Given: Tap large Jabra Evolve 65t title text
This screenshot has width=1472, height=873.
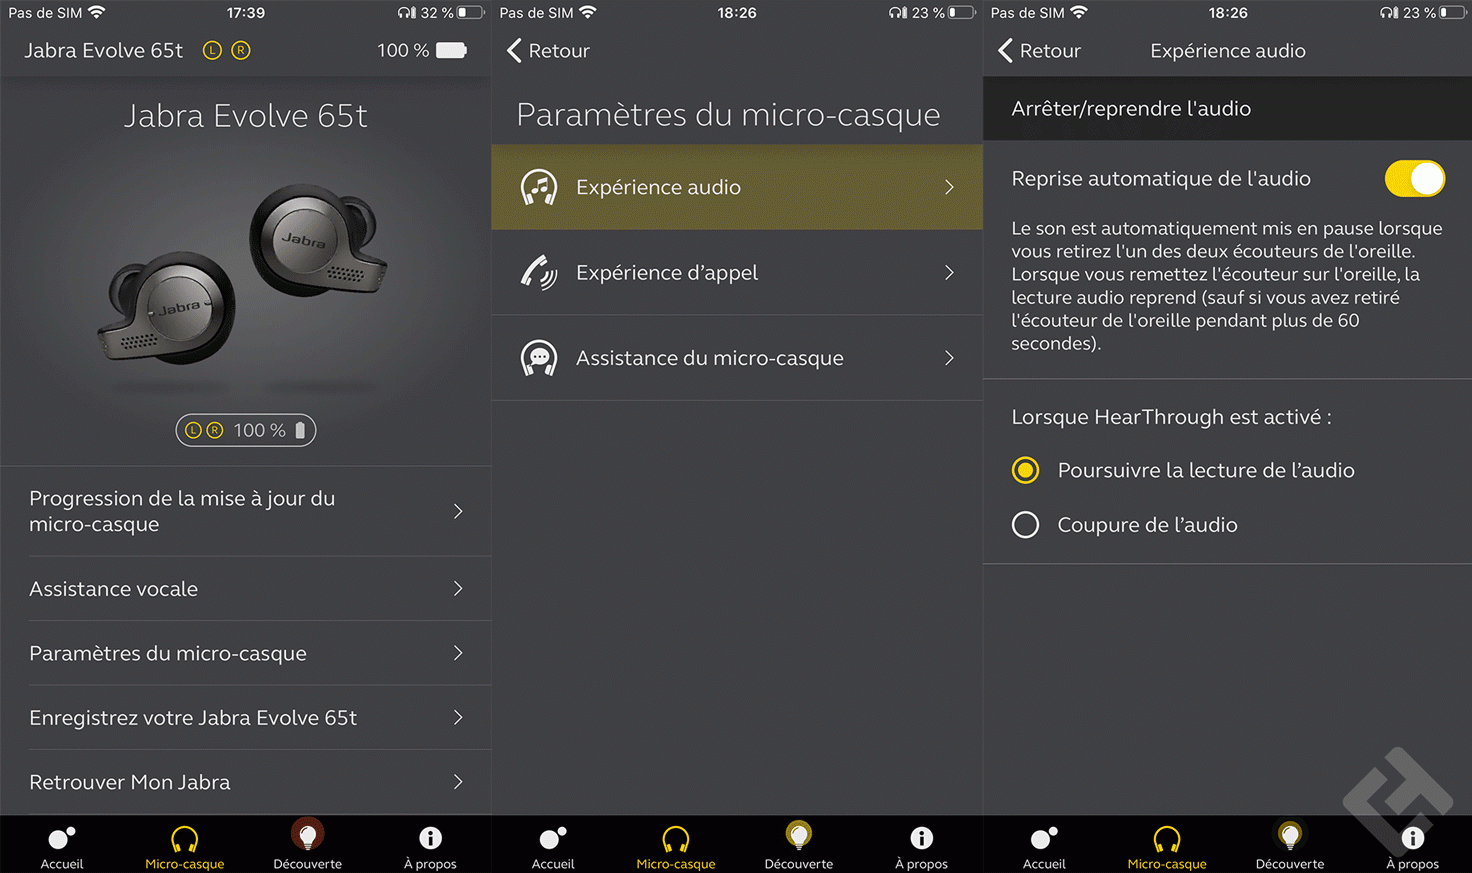Looking at the screenshot, I should coord(246,116).
